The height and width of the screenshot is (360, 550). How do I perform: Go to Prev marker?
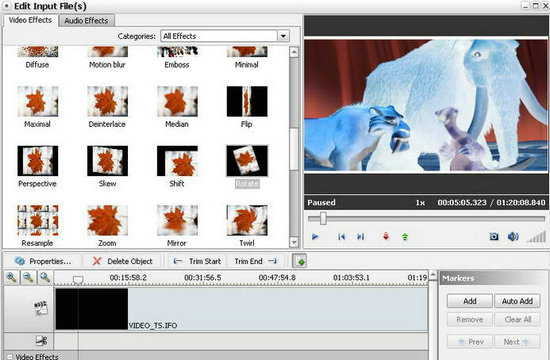[x=470, y=341]
